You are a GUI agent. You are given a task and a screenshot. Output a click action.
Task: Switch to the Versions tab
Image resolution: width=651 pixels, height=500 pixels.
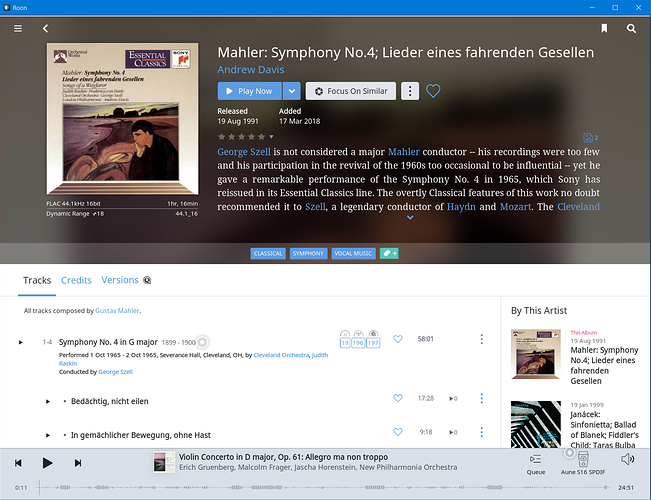[120, 280]
